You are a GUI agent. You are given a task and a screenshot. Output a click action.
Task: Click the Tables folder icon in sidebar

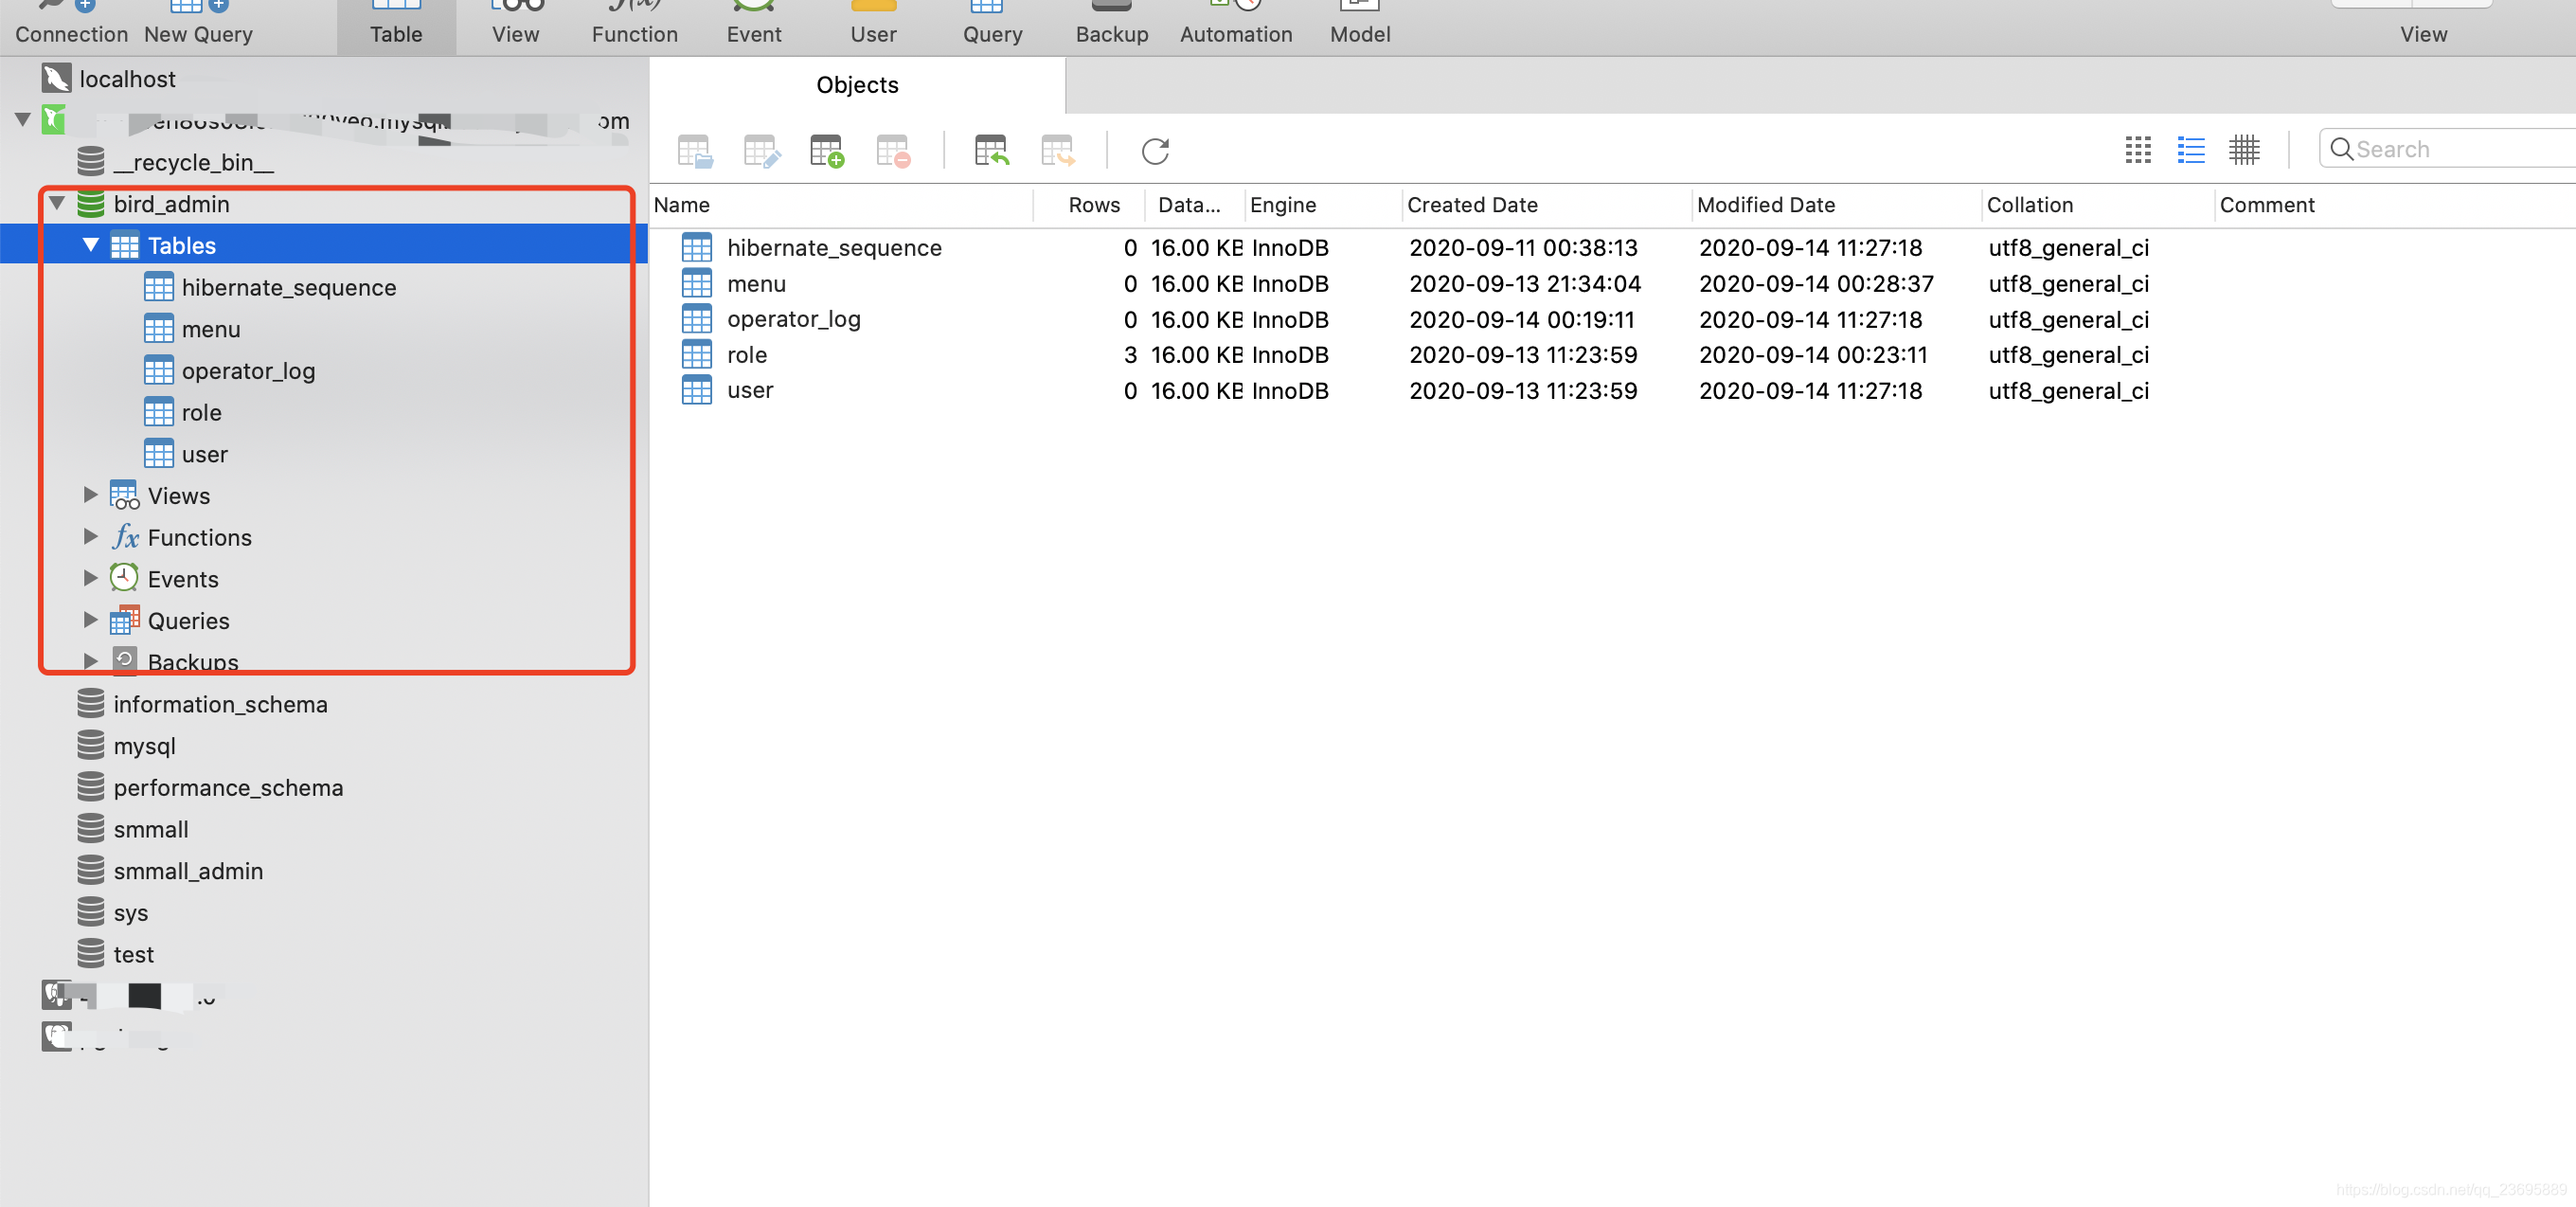click(125, 245)
